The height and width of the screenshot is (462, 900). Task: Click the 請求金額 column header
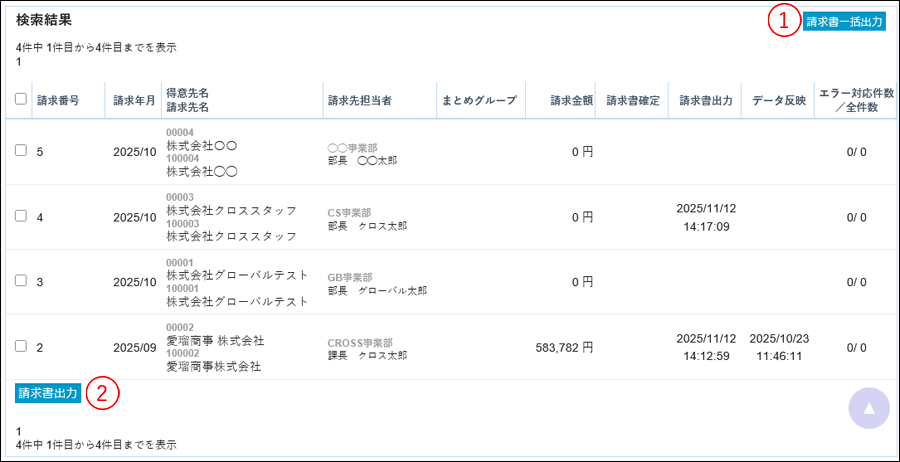[571, 100]
